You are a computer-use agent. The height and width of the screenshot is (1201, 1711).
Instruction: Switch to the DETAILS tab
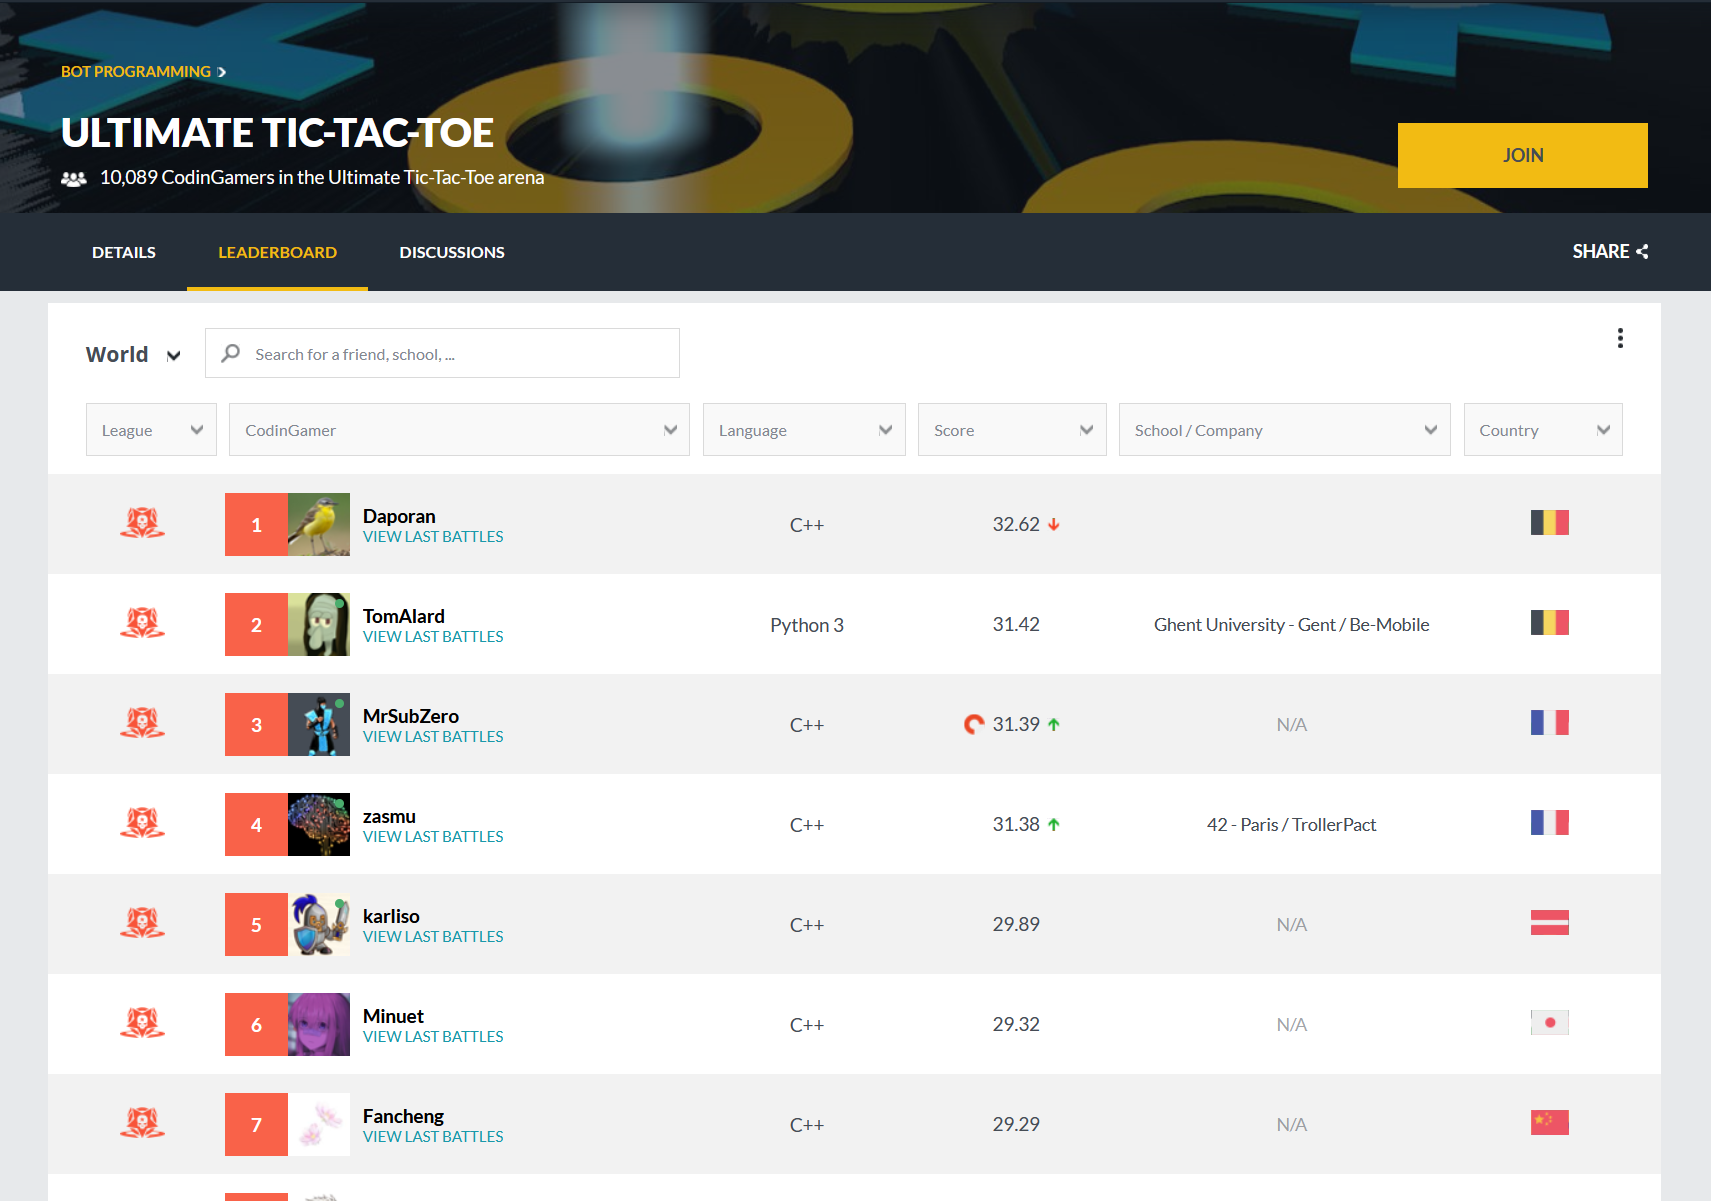pos(124,252)
